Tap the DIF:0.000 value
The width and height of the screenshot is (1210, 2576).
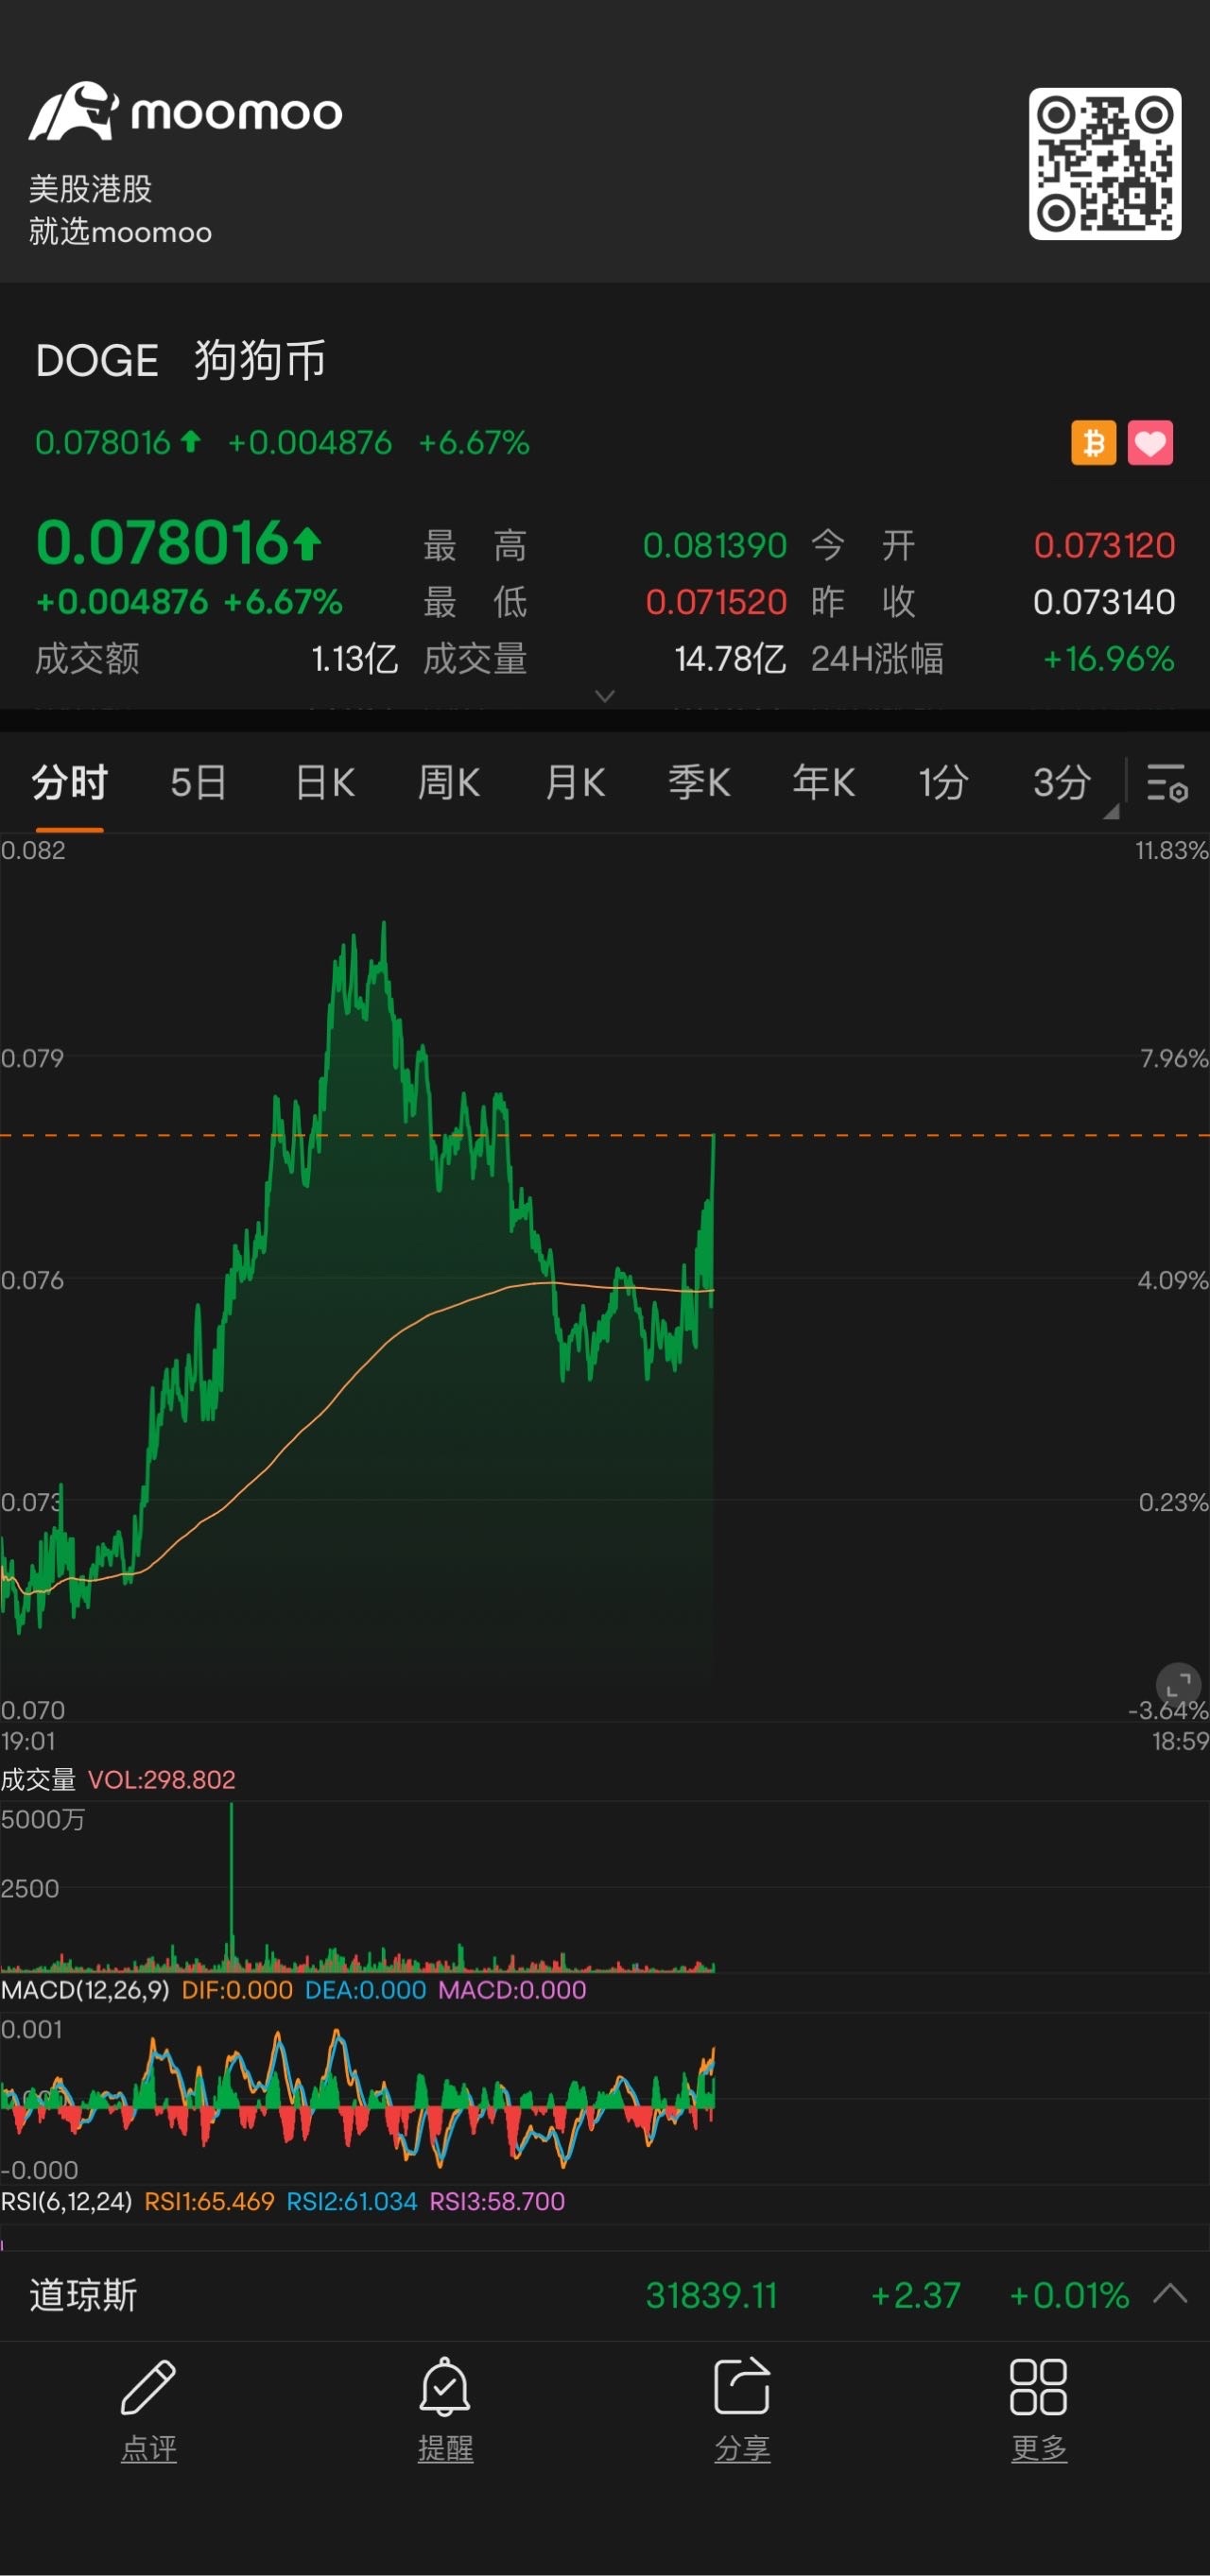pos(237,1990)
